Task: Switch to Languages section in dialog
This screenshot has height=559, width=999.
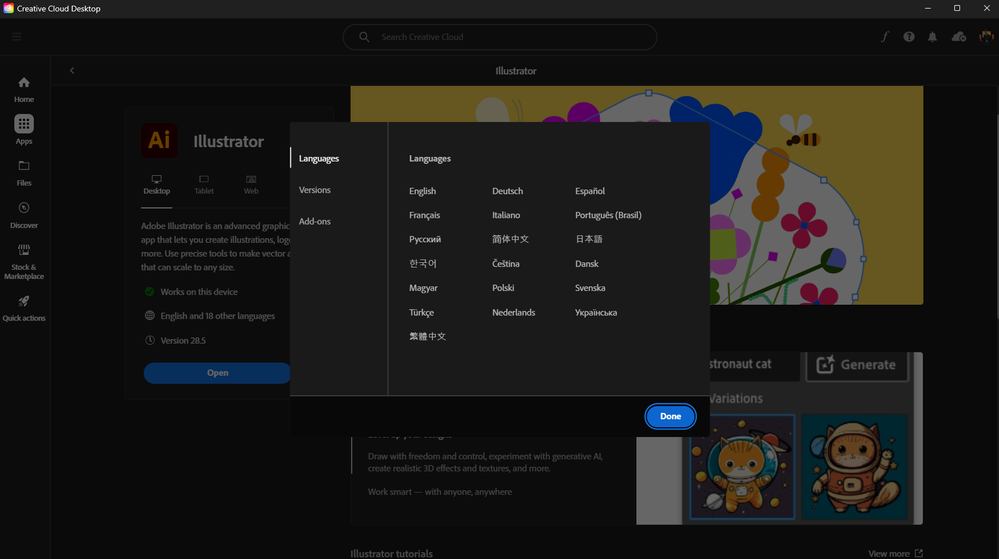Action: pyautogui.click(x=319, y=158)
